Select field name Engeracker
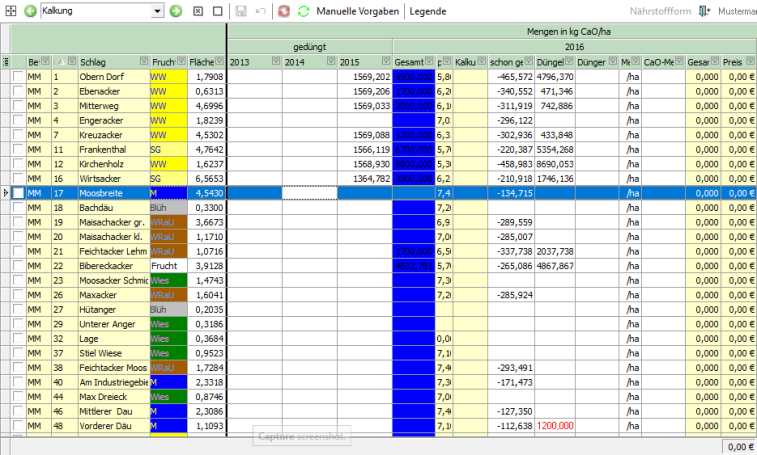Screen dimensions: 757x455 [101, 120]
